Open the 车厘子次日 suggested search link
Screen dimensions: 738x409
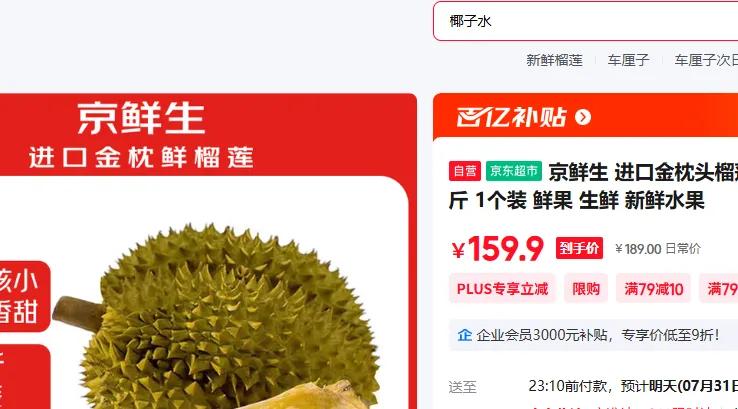(706, 60)
